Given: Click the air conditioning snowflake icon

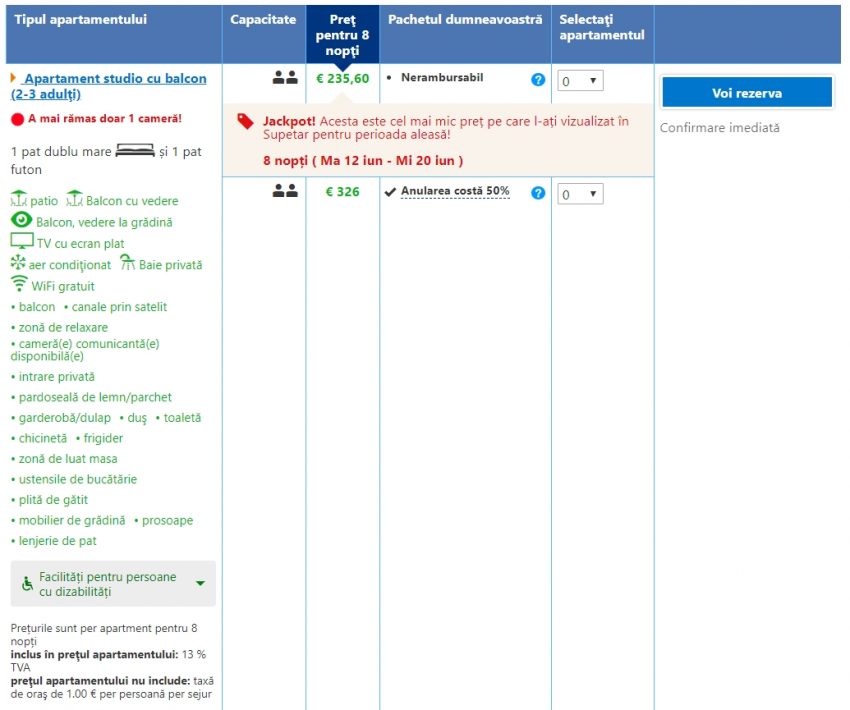Looking at the screenshot, I should point(19,264).
